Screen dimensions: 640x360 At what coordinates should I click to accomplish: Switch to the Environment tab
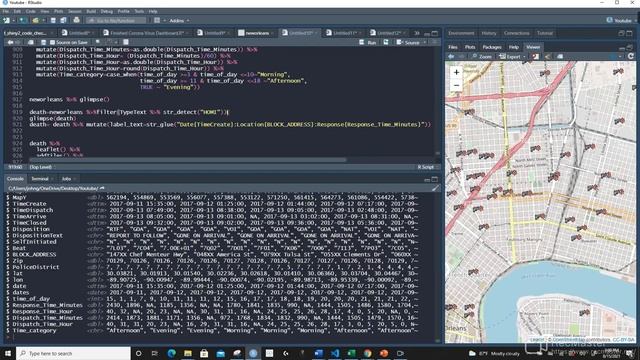461,33
